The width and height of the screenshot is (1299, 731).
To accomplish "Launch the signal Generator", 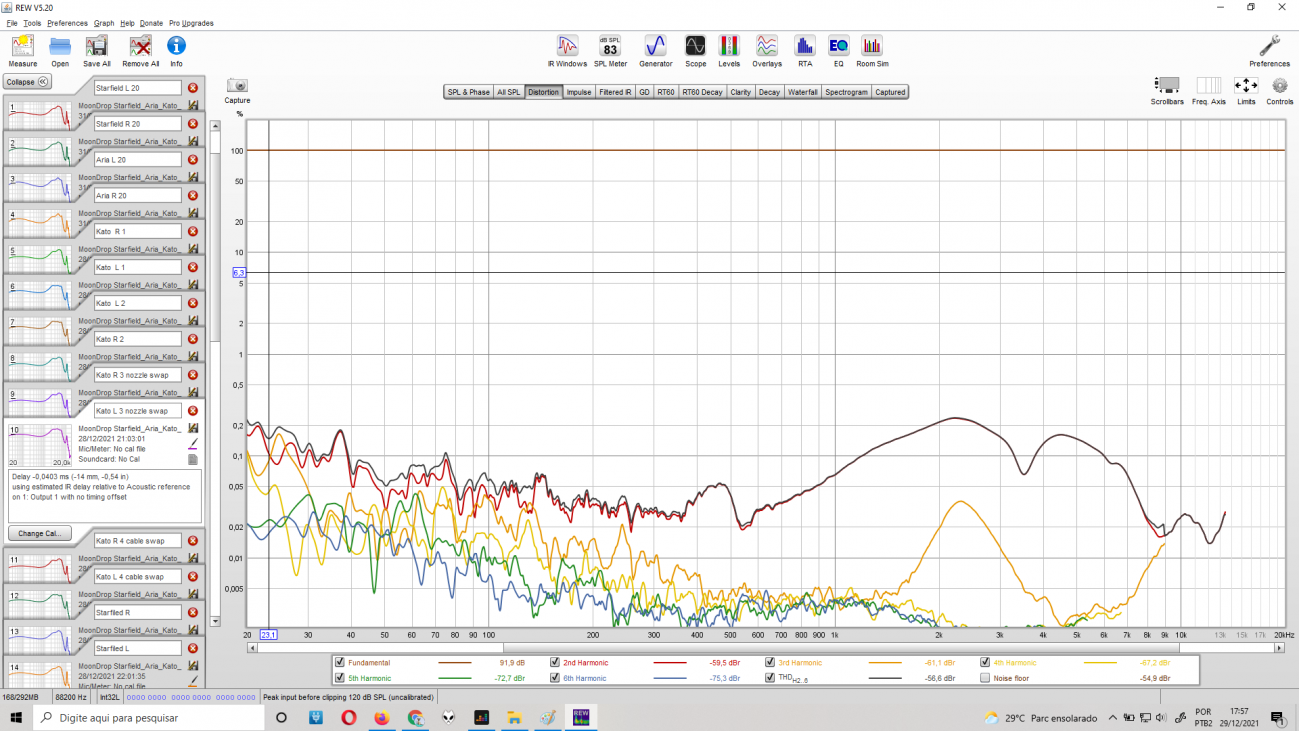I will (655, 51).
